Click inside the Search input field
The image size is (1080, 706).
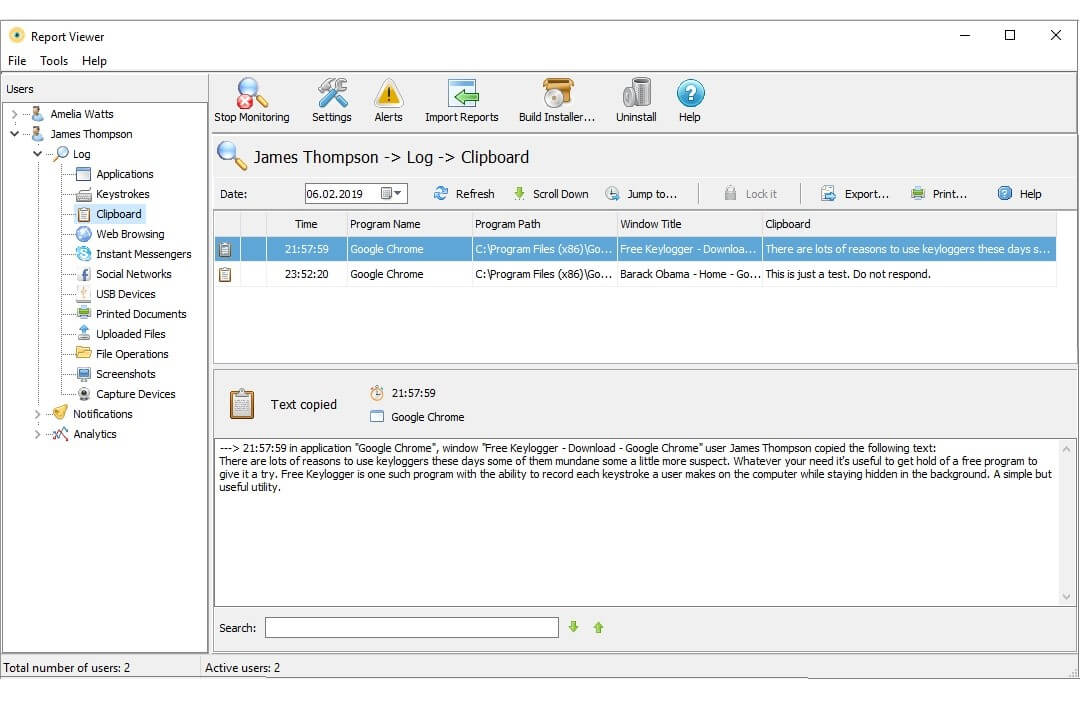click(411, 627)
